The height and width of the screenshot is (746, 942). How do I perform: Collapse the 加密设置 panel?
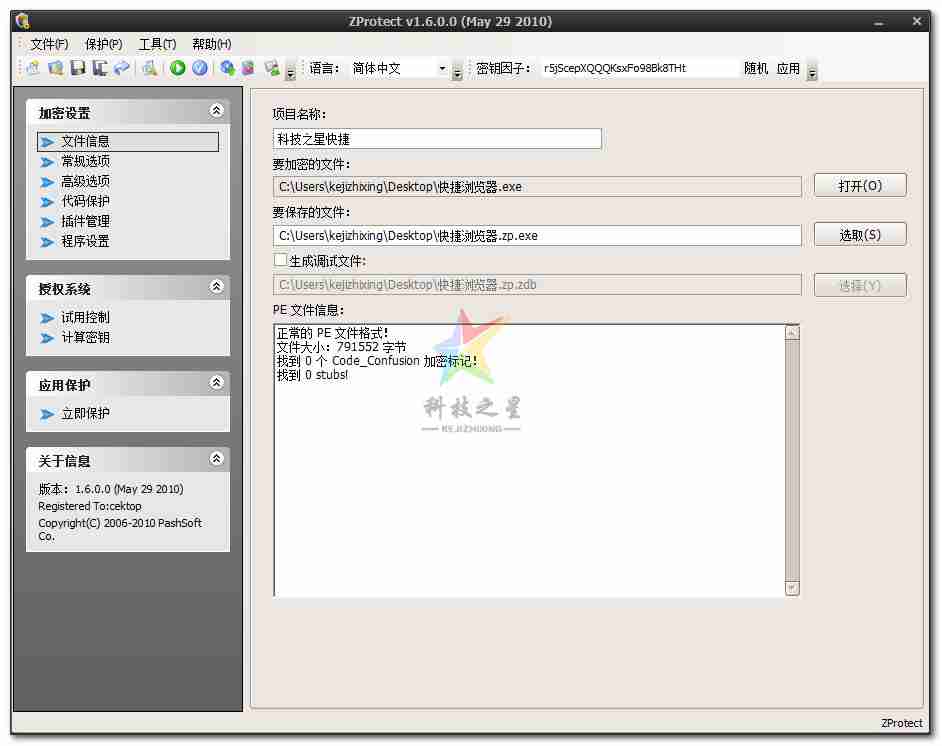[216, 112]
